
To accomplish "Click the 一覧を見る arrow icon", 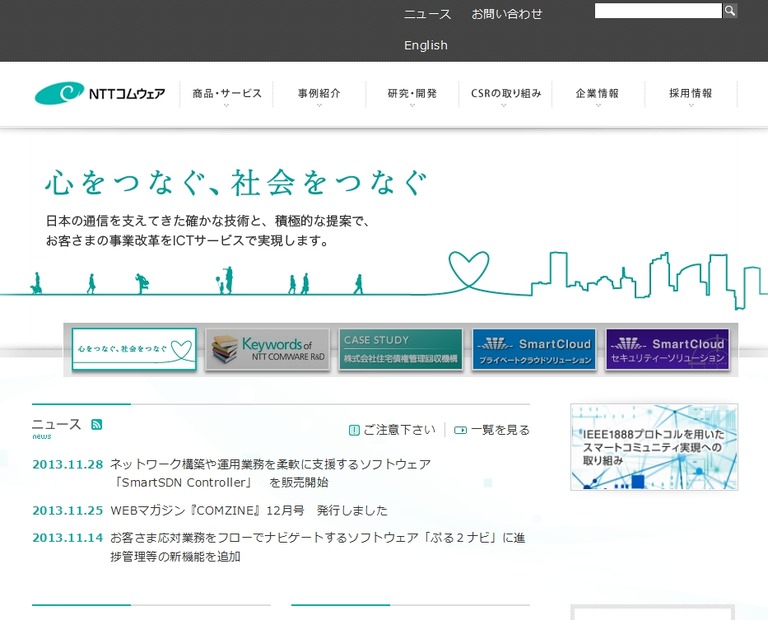I will click(x=460, y=430).
